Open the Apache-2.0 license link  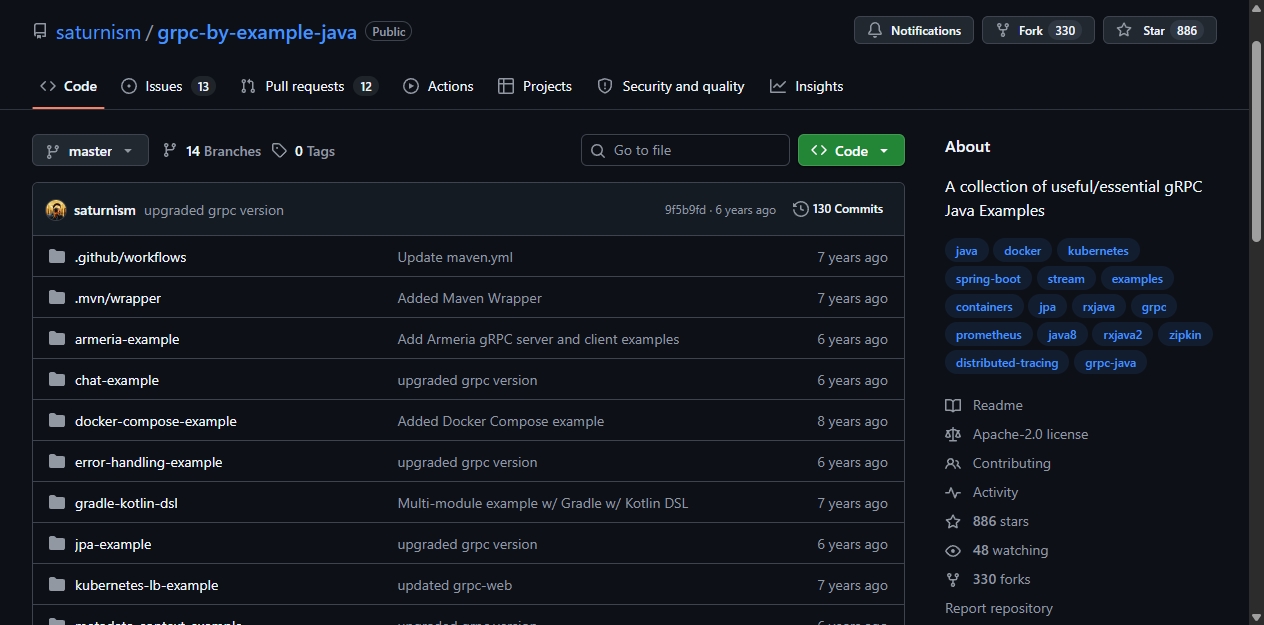coord(1017,434)
